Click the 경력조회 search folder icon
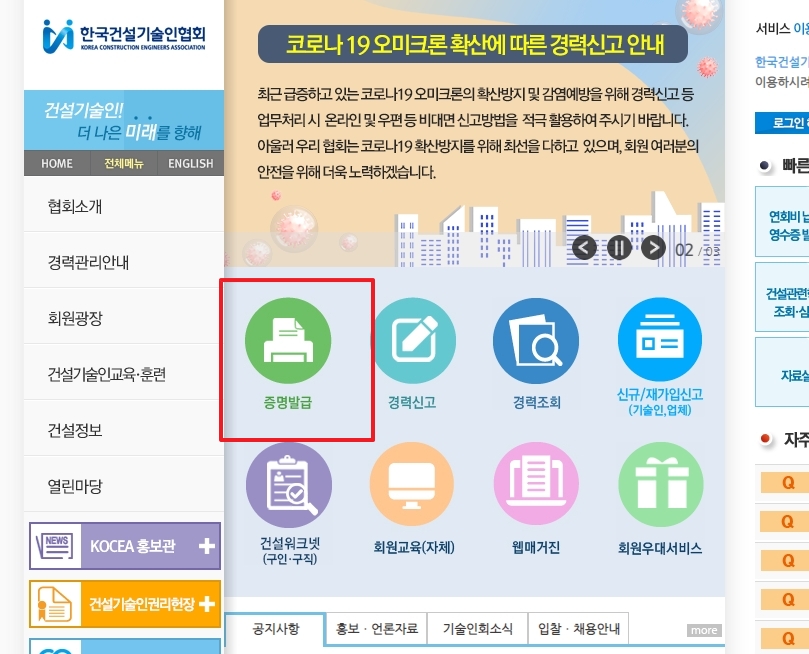809x654 pixels. (x=536, y=340)
